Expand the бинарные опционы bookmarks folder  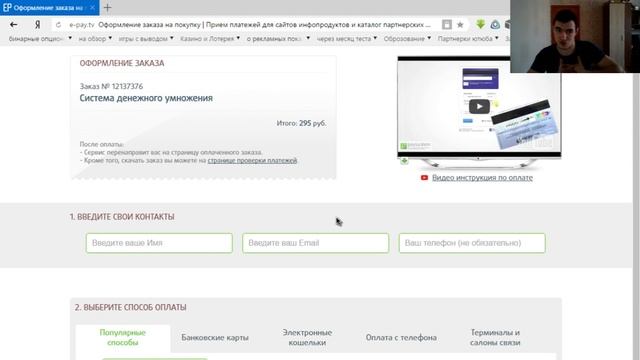(x=40, y=38)
